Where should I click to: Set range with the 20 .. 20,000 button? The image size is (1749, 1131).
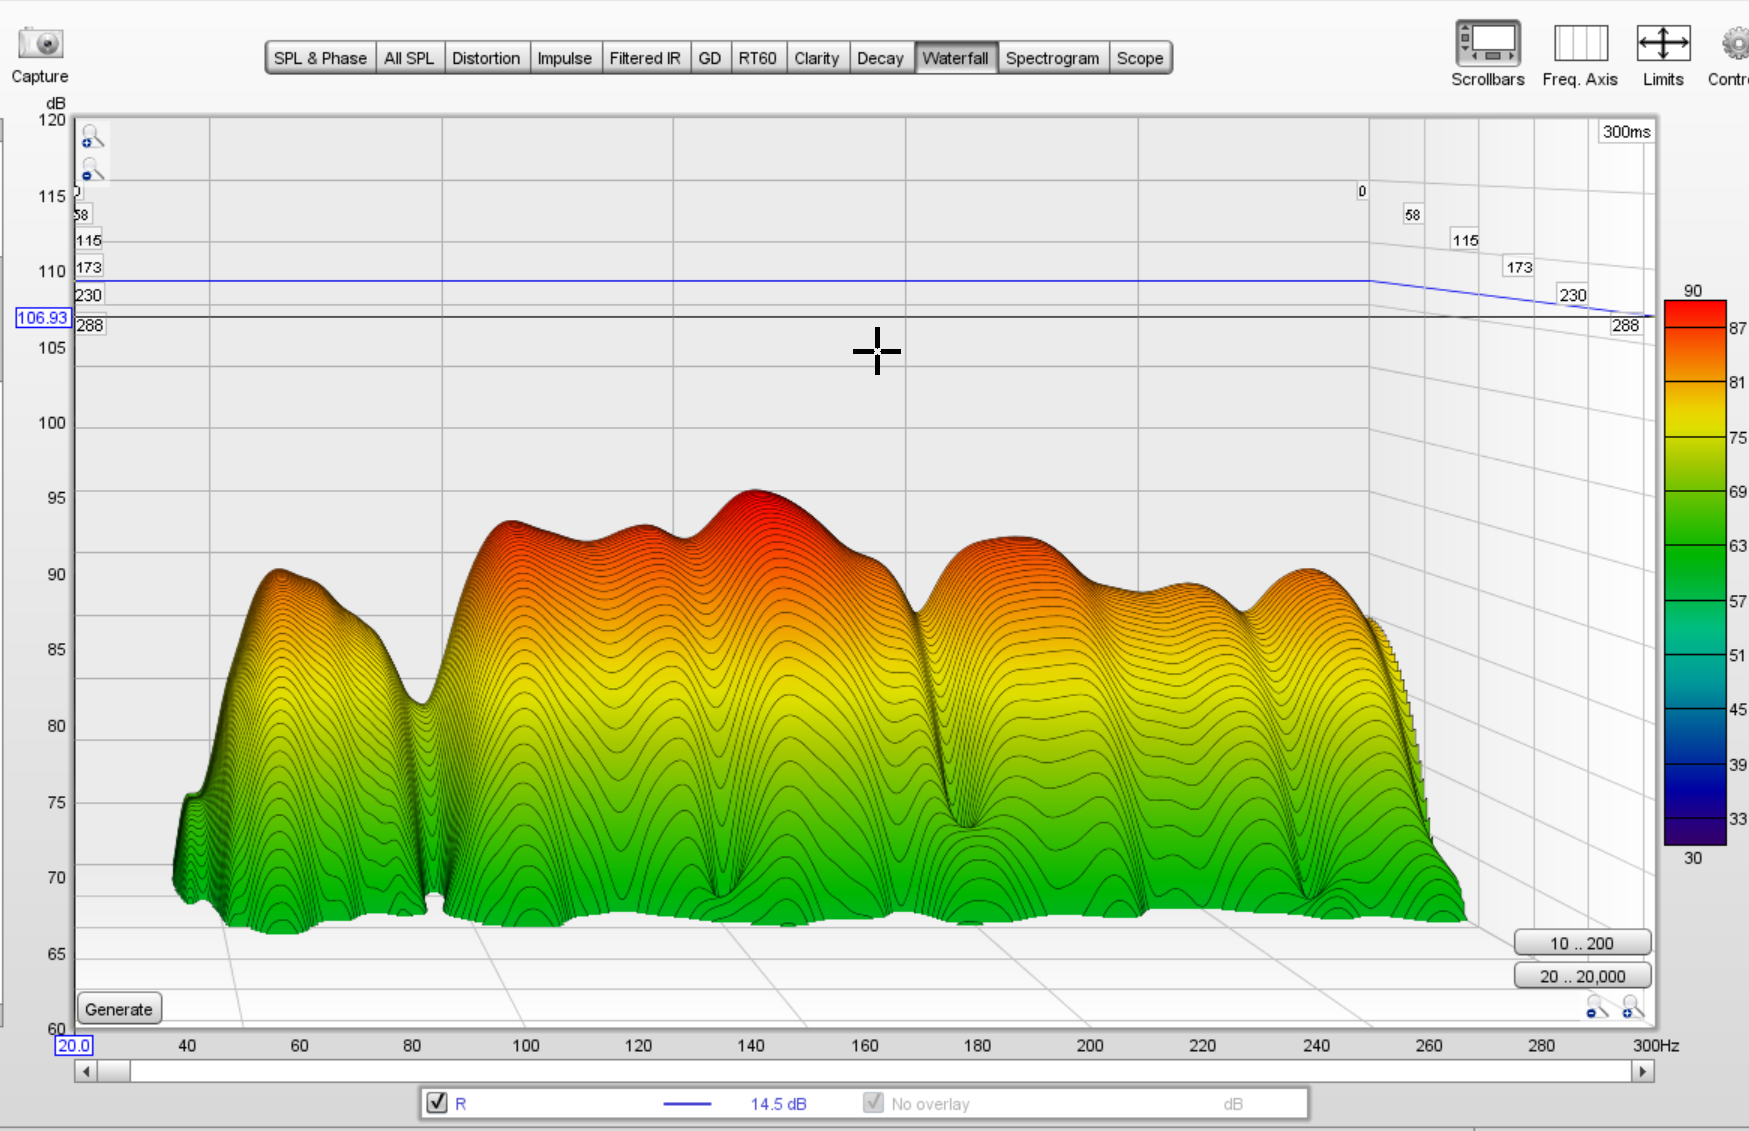pos(1582,976)
